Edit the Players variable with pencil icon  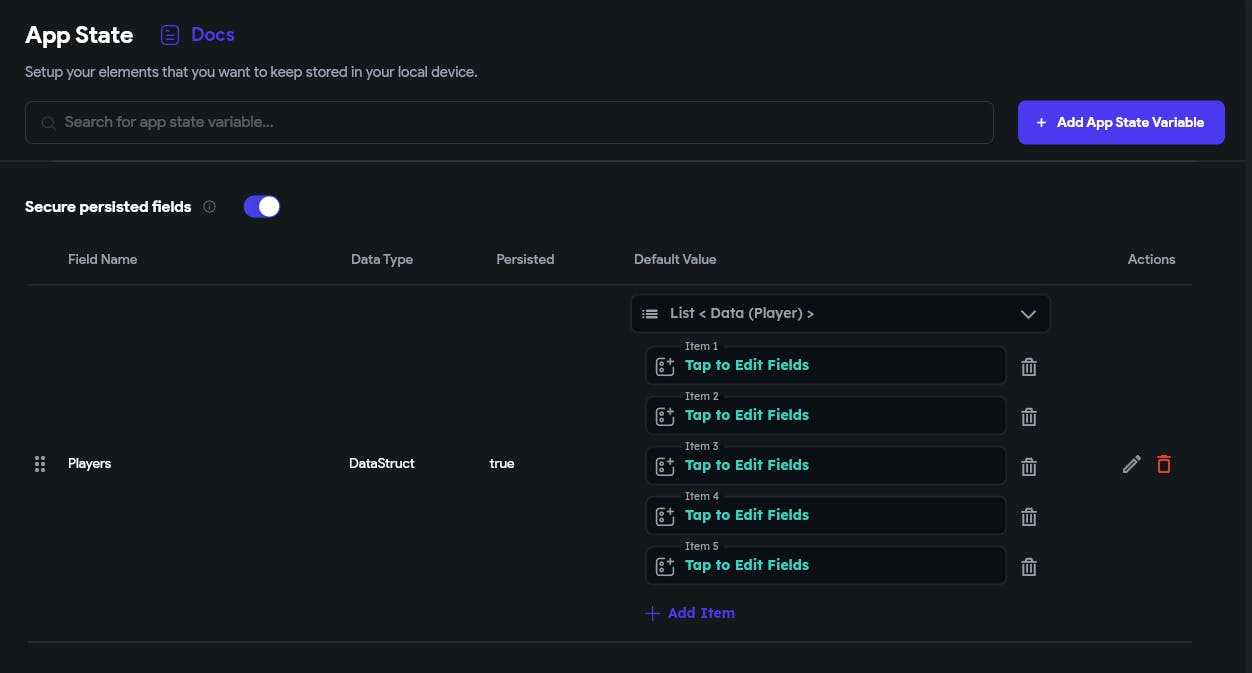(1131, 464)
